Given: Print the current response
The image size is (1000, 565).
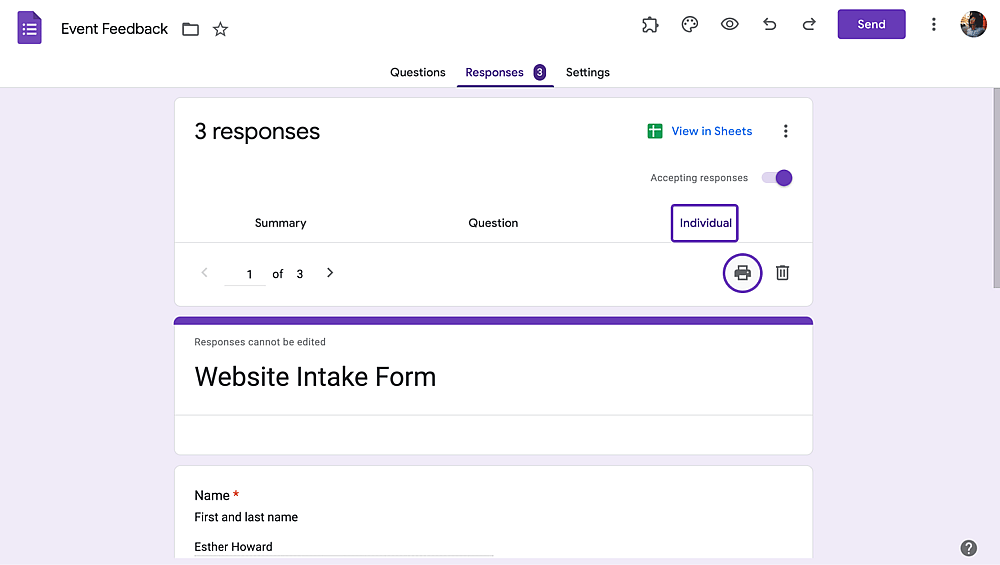Looking at the screenshot, I should (742, 273).
